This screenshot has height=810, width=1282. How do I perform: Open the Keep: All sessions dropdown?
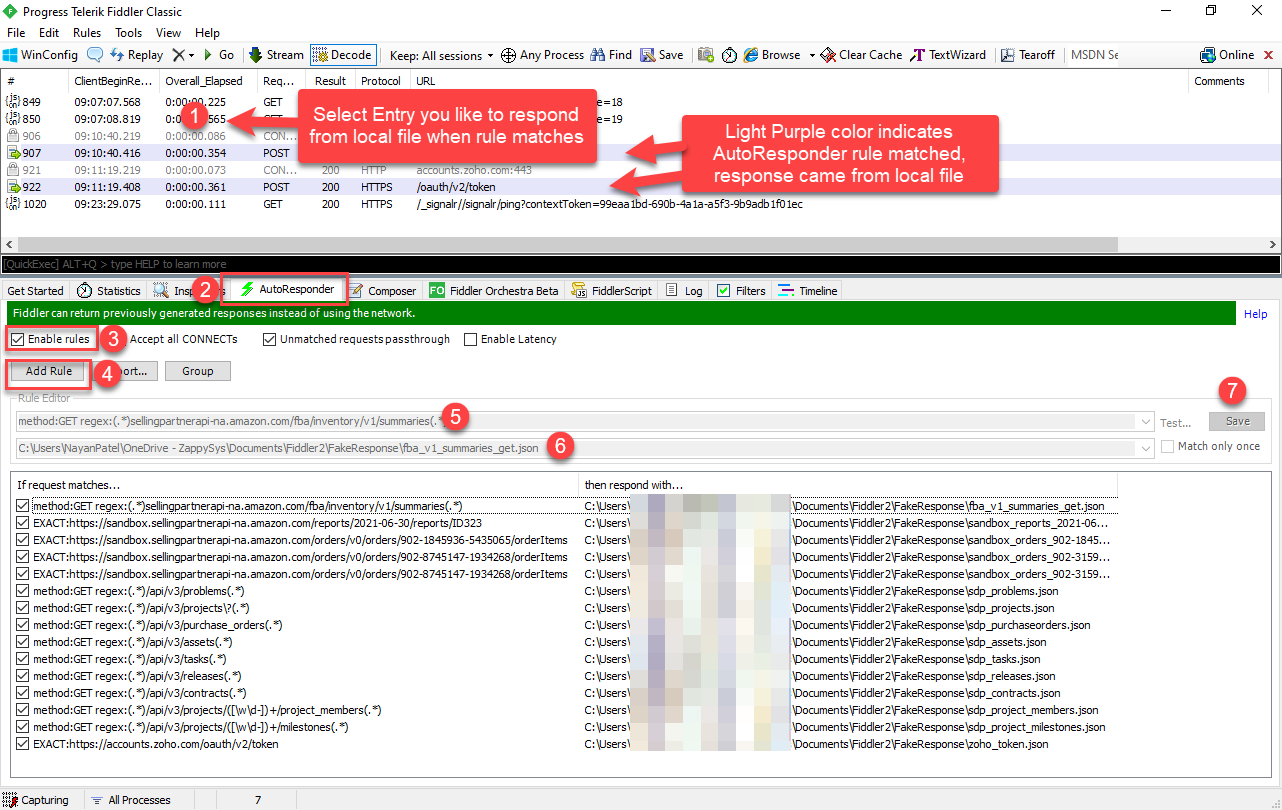point(441,55)
